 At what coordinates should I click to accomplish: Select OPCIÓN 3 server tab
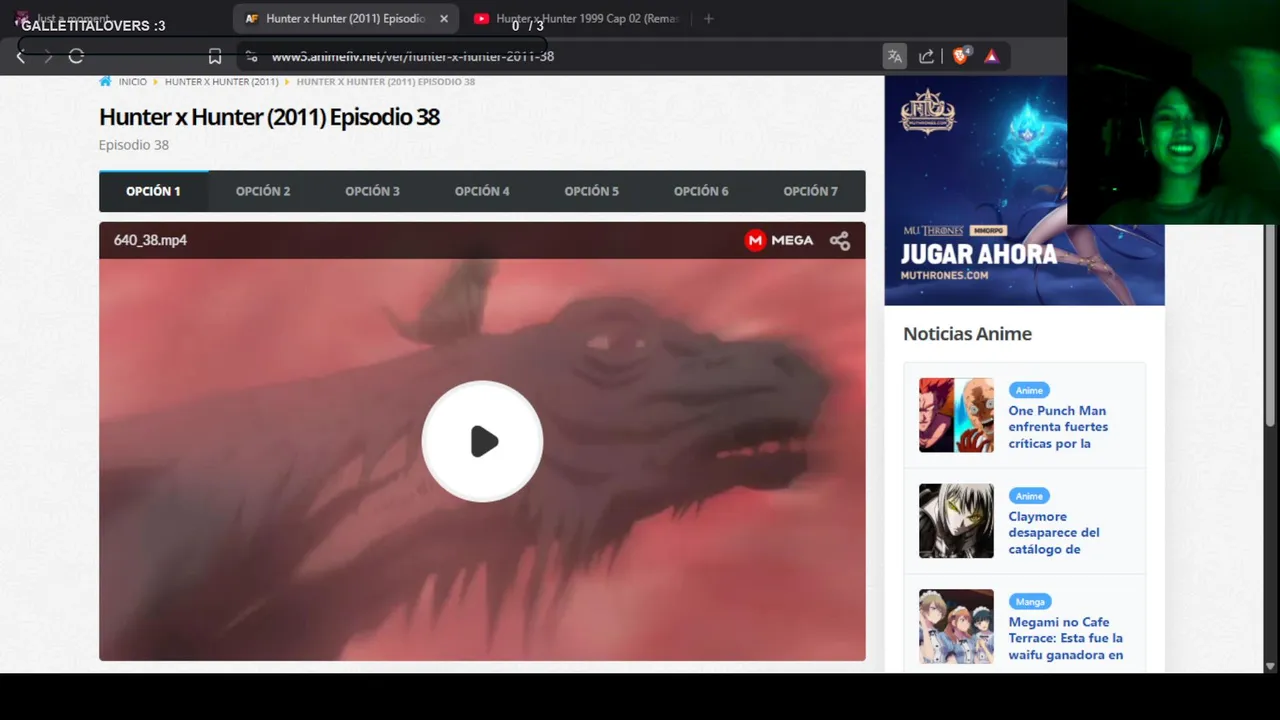(x=372, y=191)
